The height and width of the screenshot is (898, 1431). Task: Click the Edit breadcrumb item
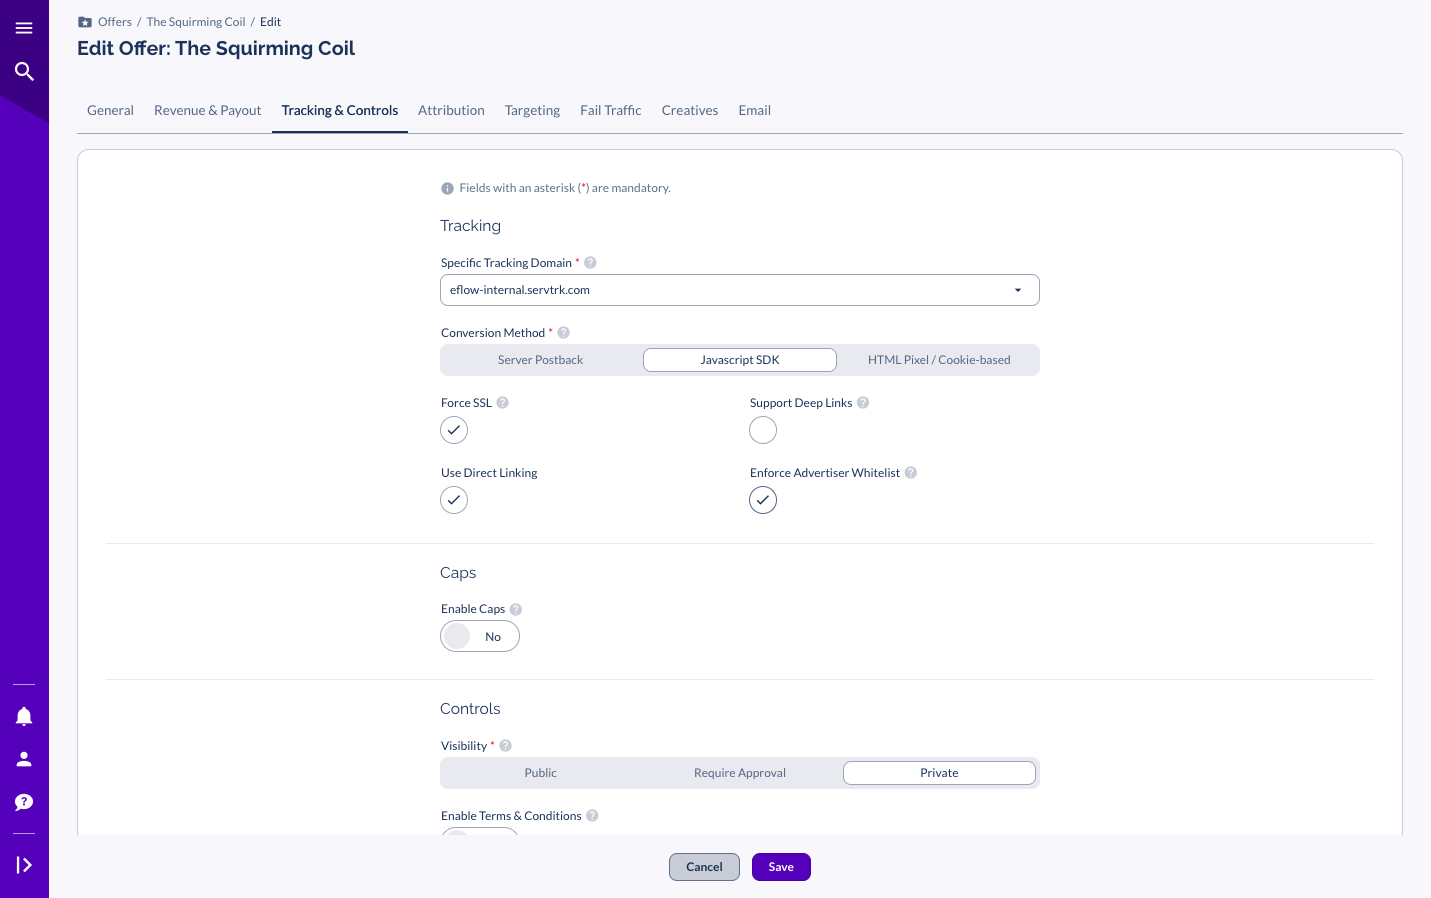pos(270,22)
